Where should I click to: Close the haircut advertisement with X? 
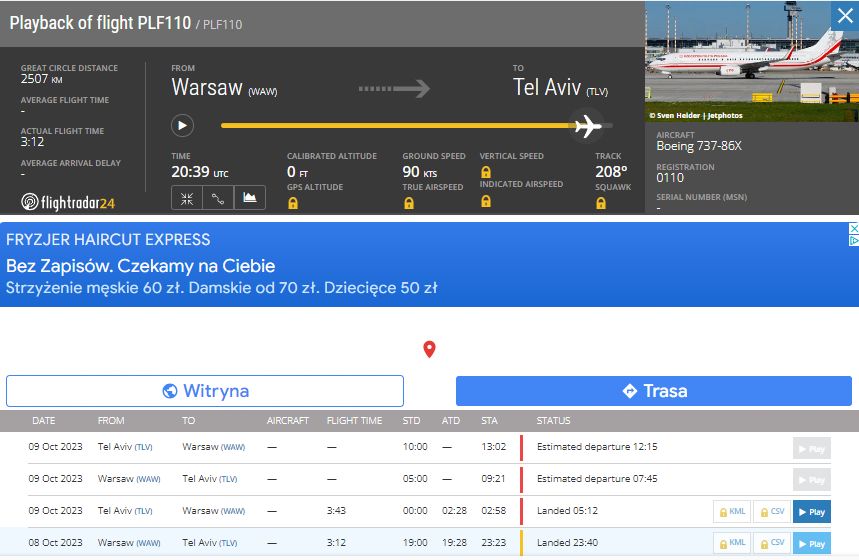(x=854, y=228)
